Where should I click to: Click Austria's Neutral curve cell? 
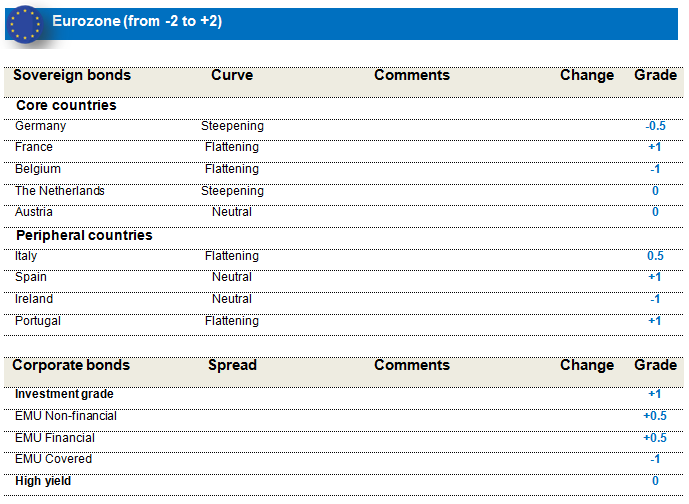coord(232,212)
